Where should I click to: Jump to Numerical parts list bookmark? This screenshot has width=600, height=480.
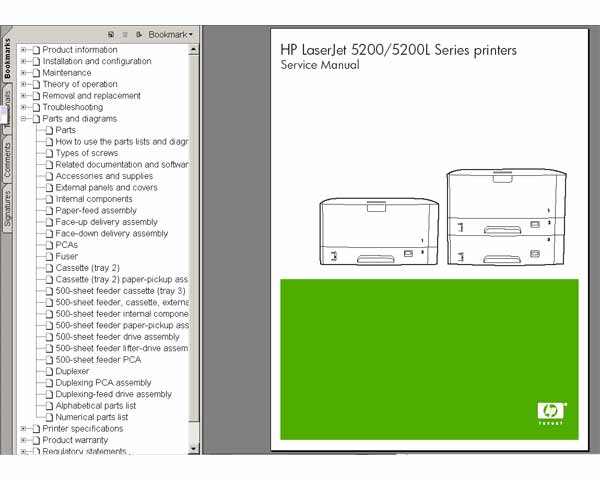[x=92, y=417]
